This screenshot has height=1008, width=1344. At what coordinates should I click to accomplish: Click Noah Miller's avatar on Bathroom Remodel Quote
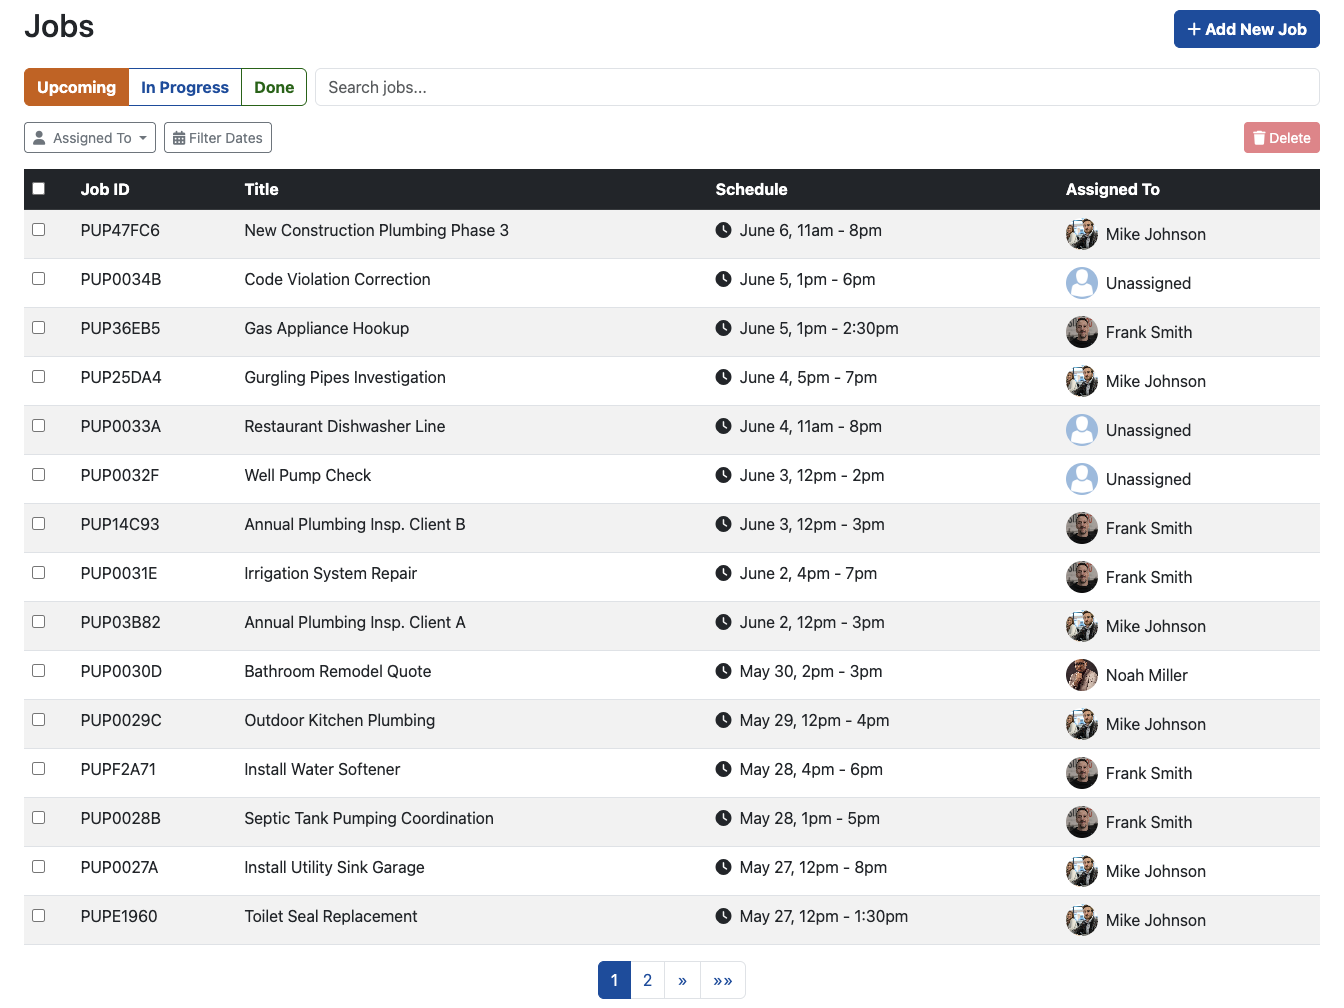pyautogui.click(x=1081, y=674)
